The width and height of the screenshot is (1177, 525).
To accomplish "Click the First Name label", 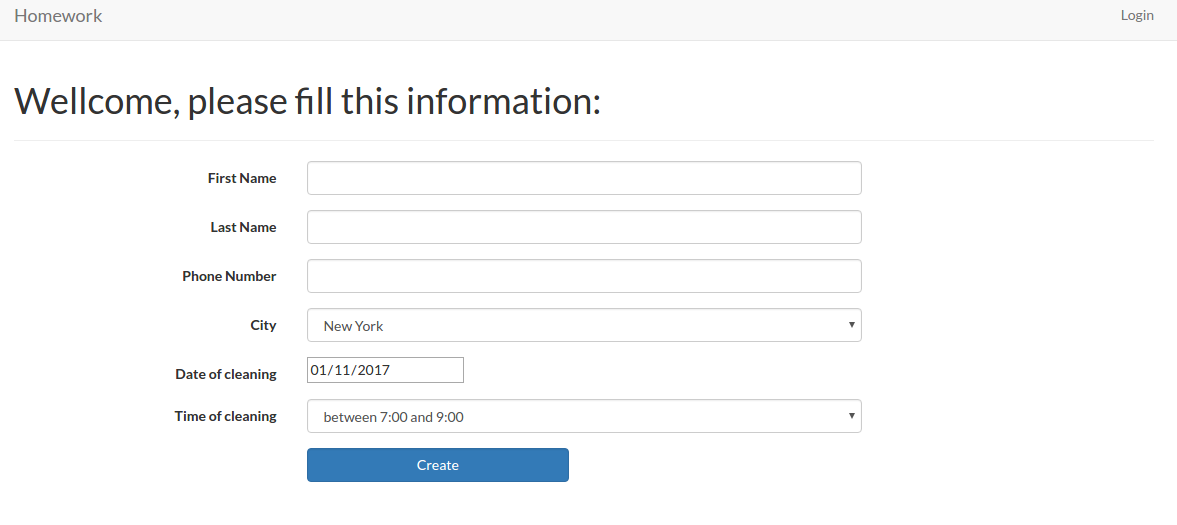I will coord(242,178).
